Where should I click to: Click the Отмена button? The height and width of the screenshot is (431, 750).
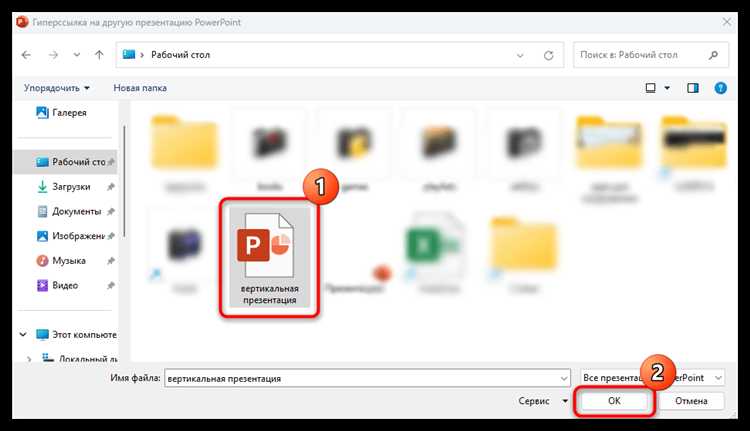coord(691,401)
